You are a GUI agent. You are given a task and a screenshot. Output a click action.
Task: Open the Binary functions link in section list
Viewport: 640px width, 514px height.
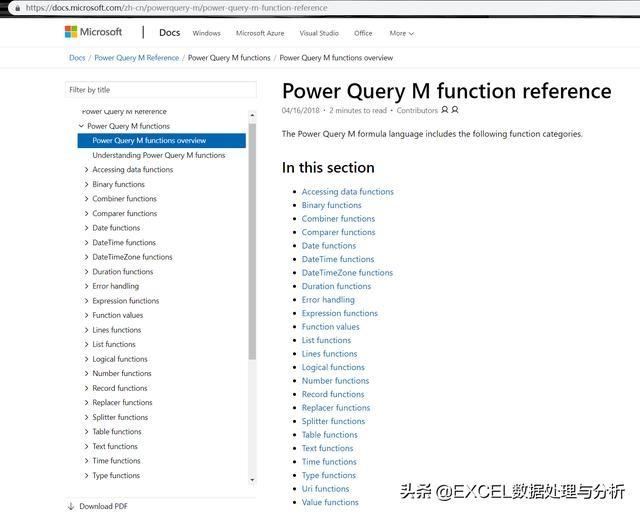click(331, 205)
